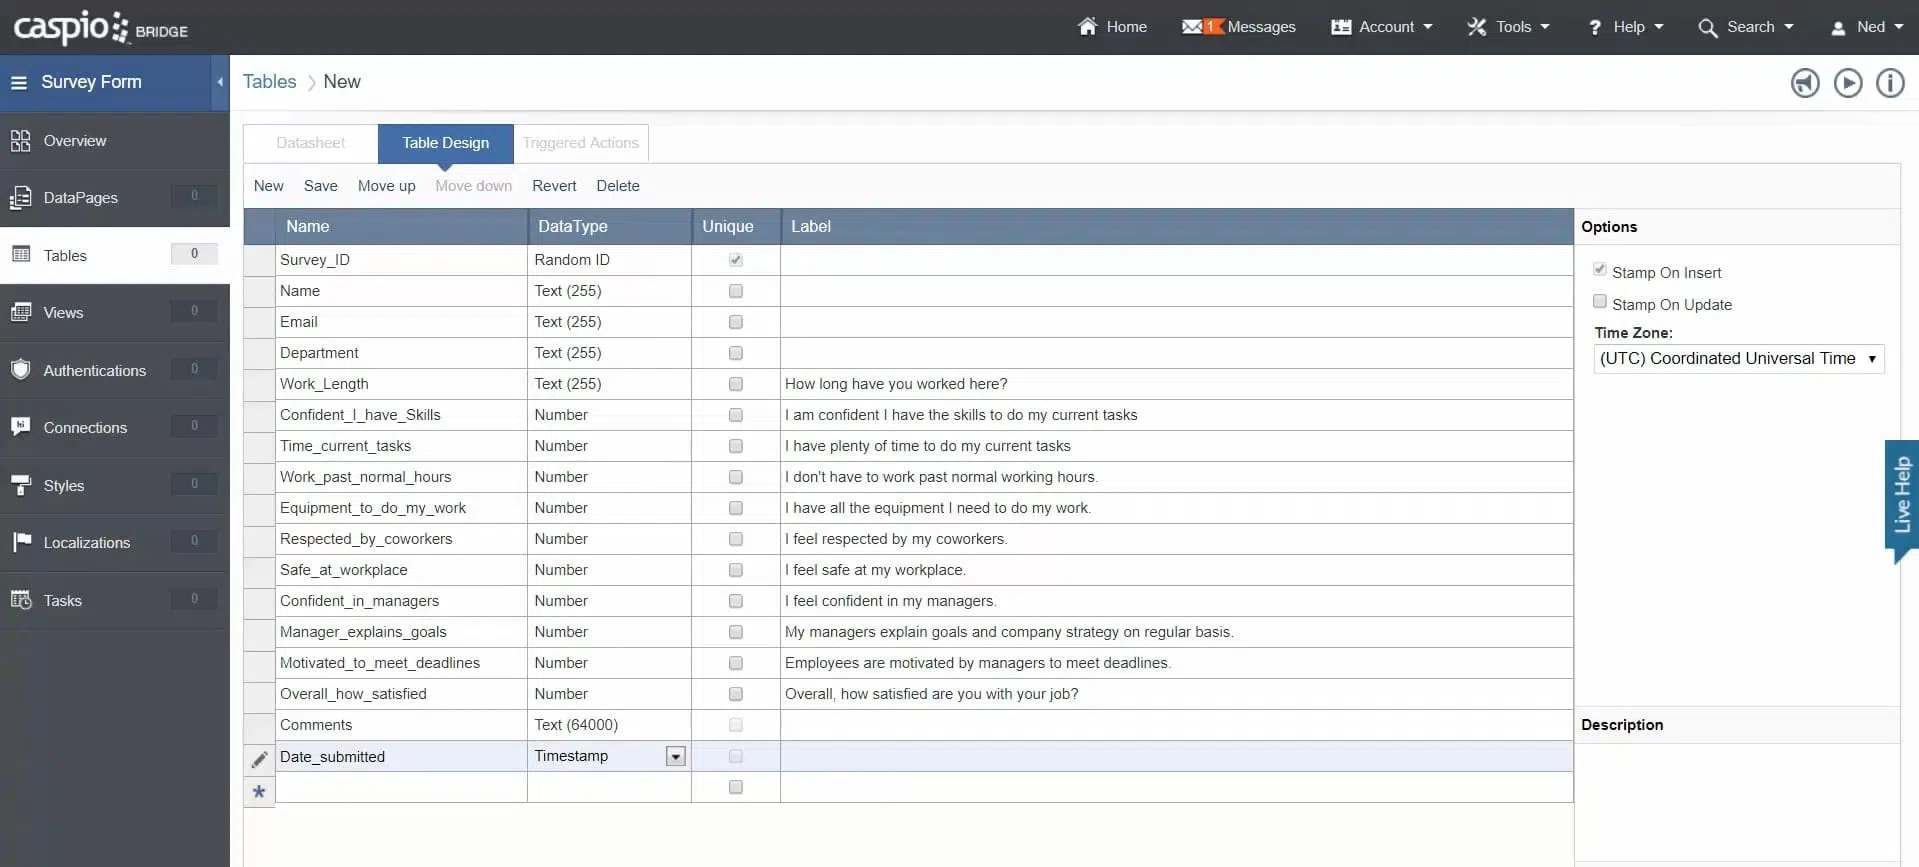
Task: Click the play video icon
Action: [x=1847, y=83]
